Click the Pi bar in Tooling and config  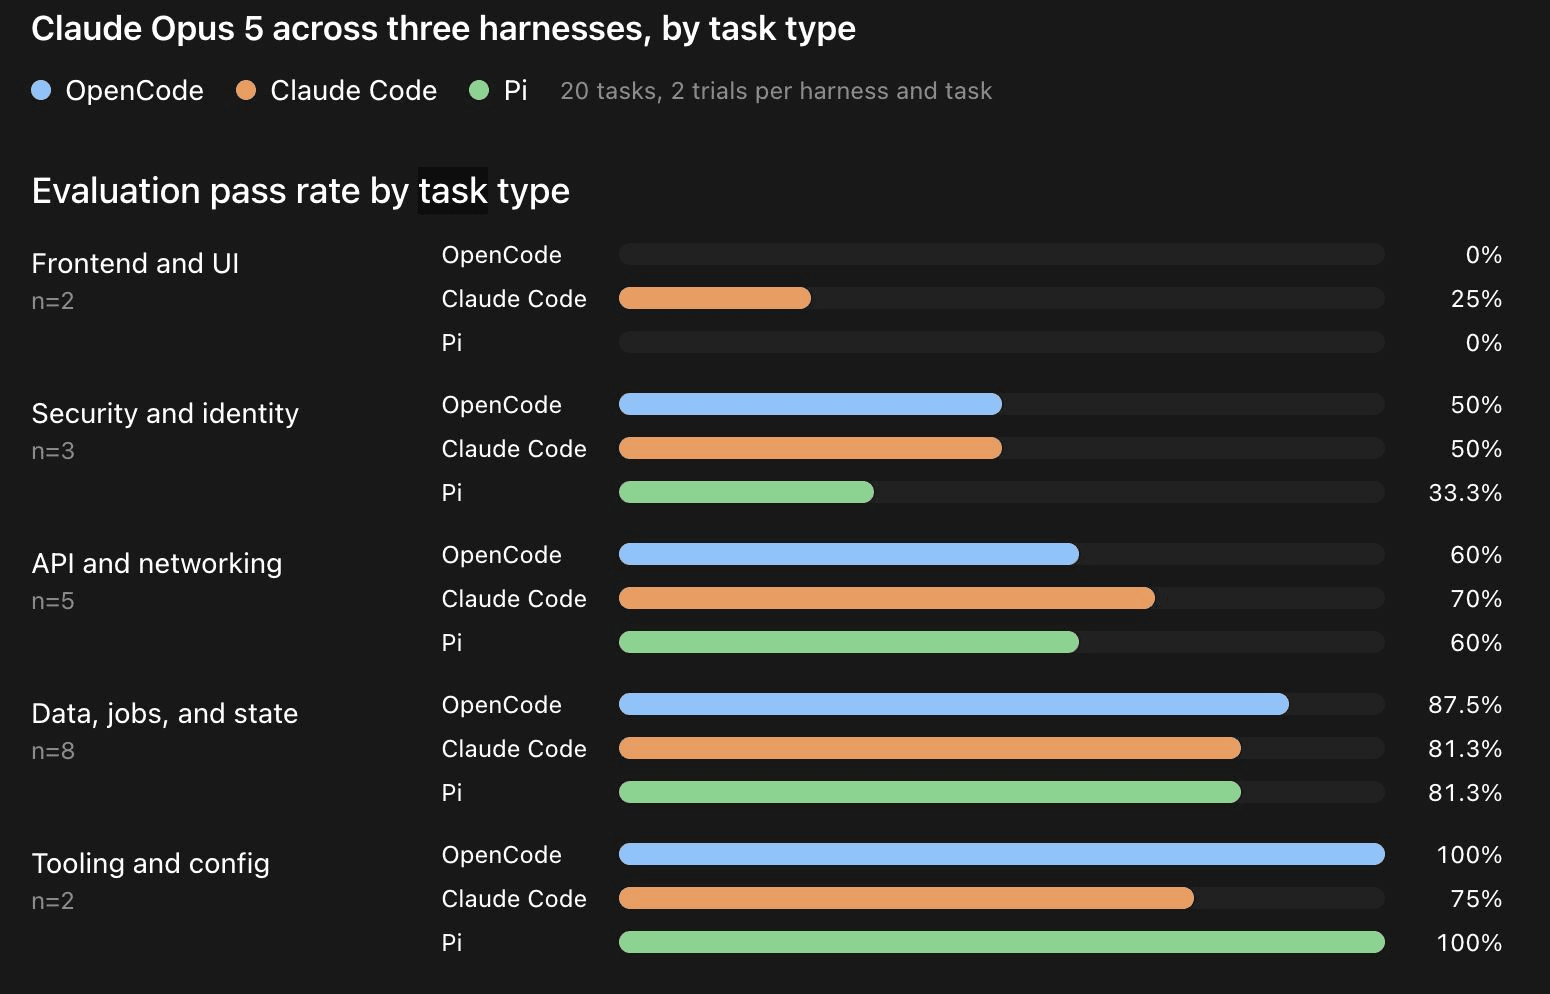click(1001, 942)
